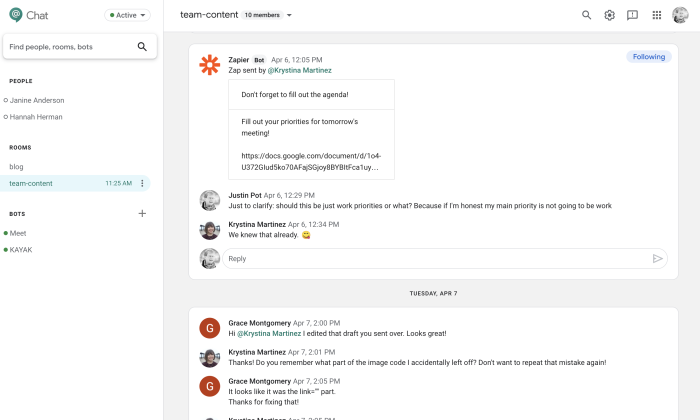This screenshot has height=420, width=700.
Task: Add a bot with the plus icon
Action: (x=142, y=213)
